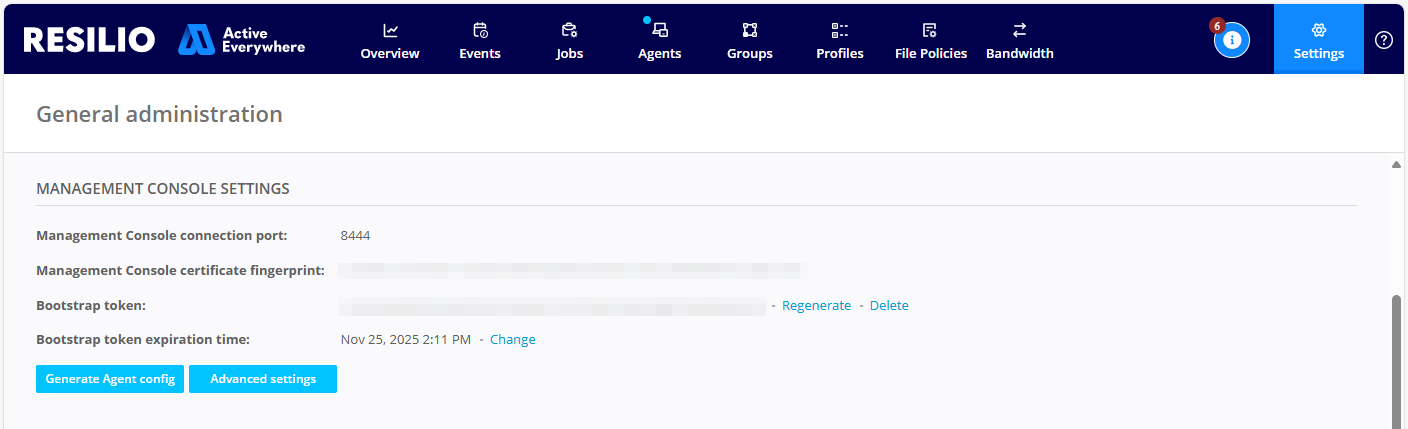Change bootstrap token expiration time

click(x=512, y=340)
